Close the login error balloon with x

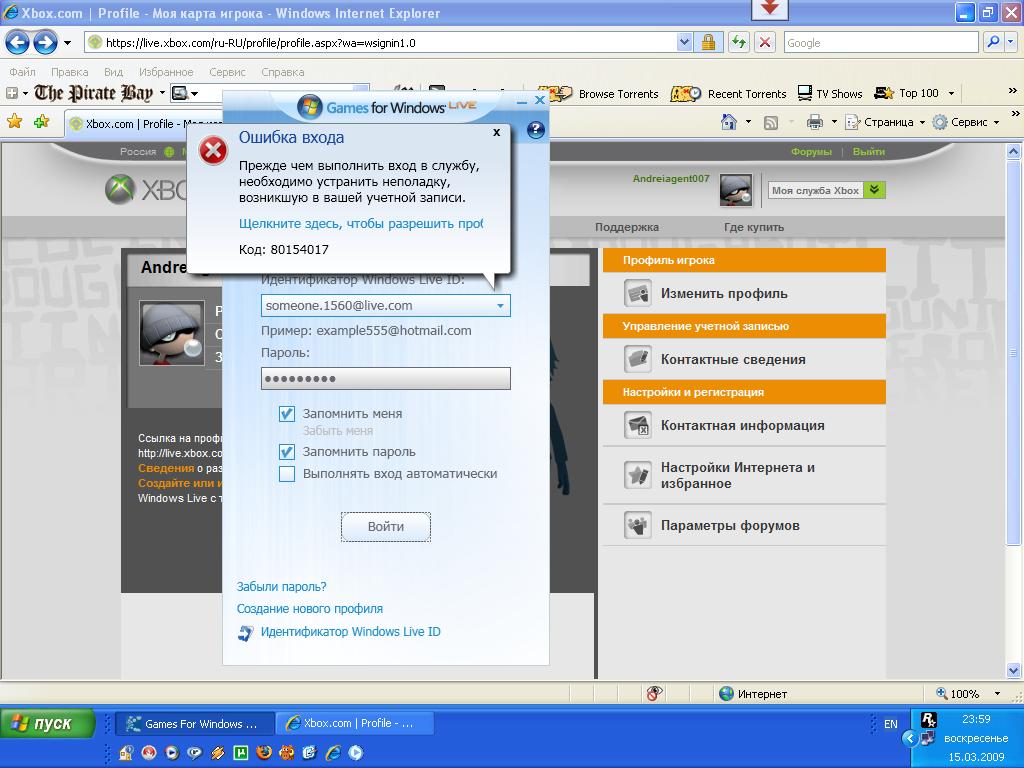[x=496, y=133]
